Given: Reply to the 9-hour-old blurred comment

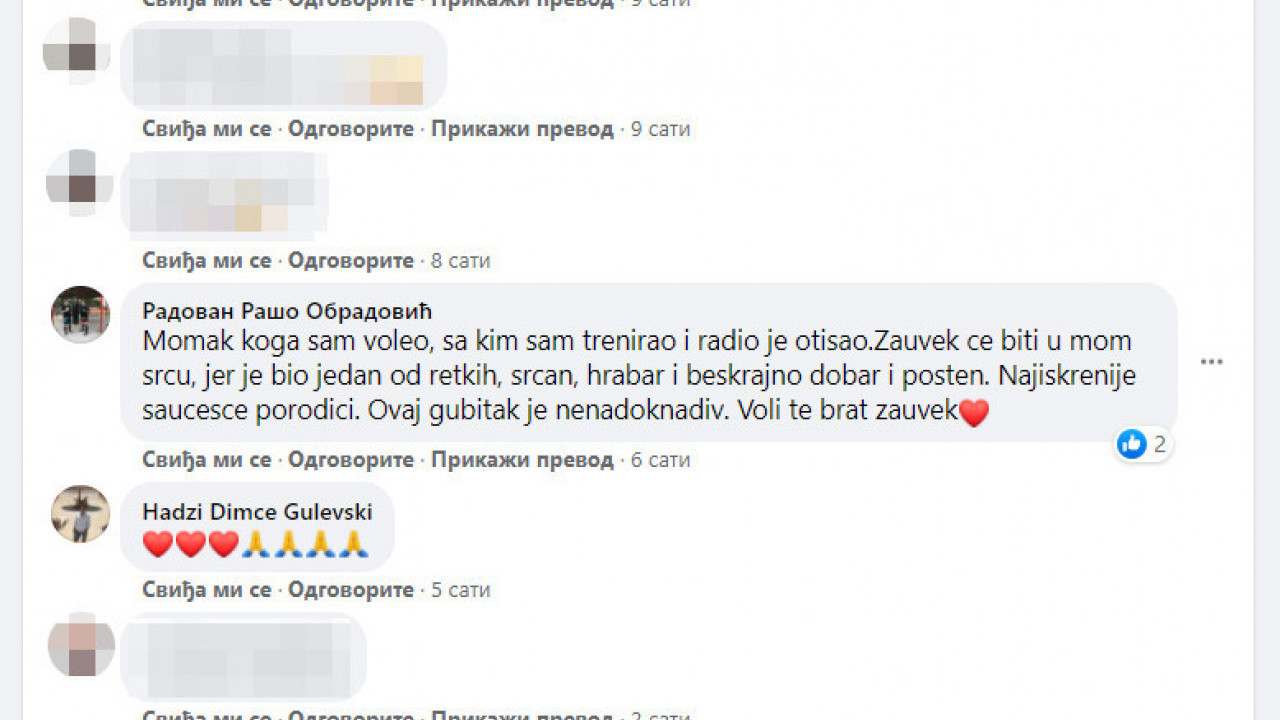Looking at the screenshot, I should tap(351, 129).
